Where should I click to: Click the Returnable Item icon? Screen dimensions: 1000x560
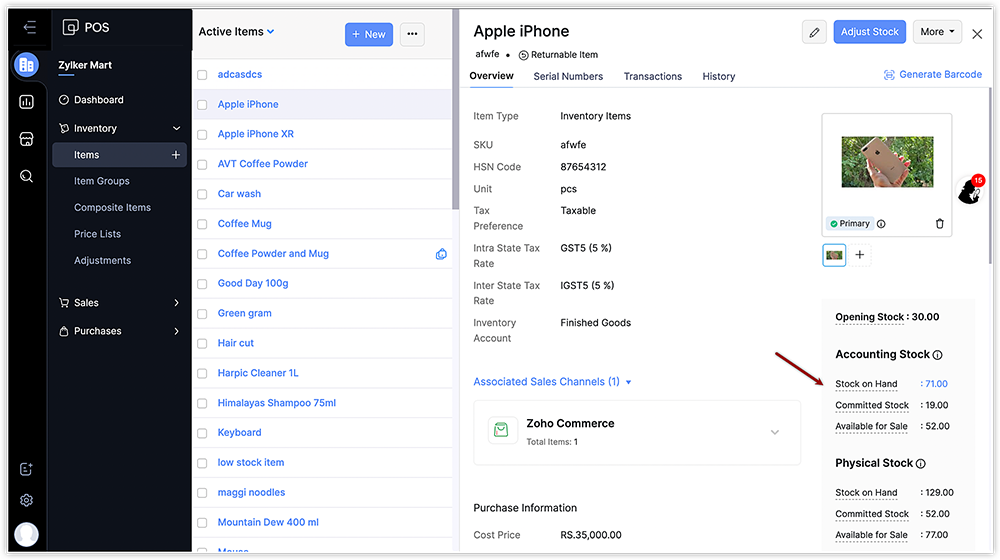pos(524,55)
